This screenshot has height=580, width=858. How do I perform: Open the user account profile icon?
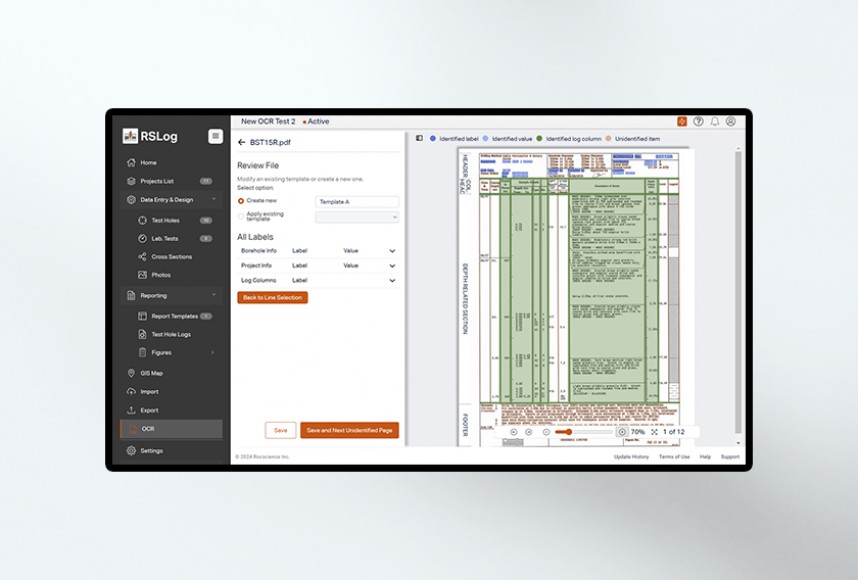731,121
